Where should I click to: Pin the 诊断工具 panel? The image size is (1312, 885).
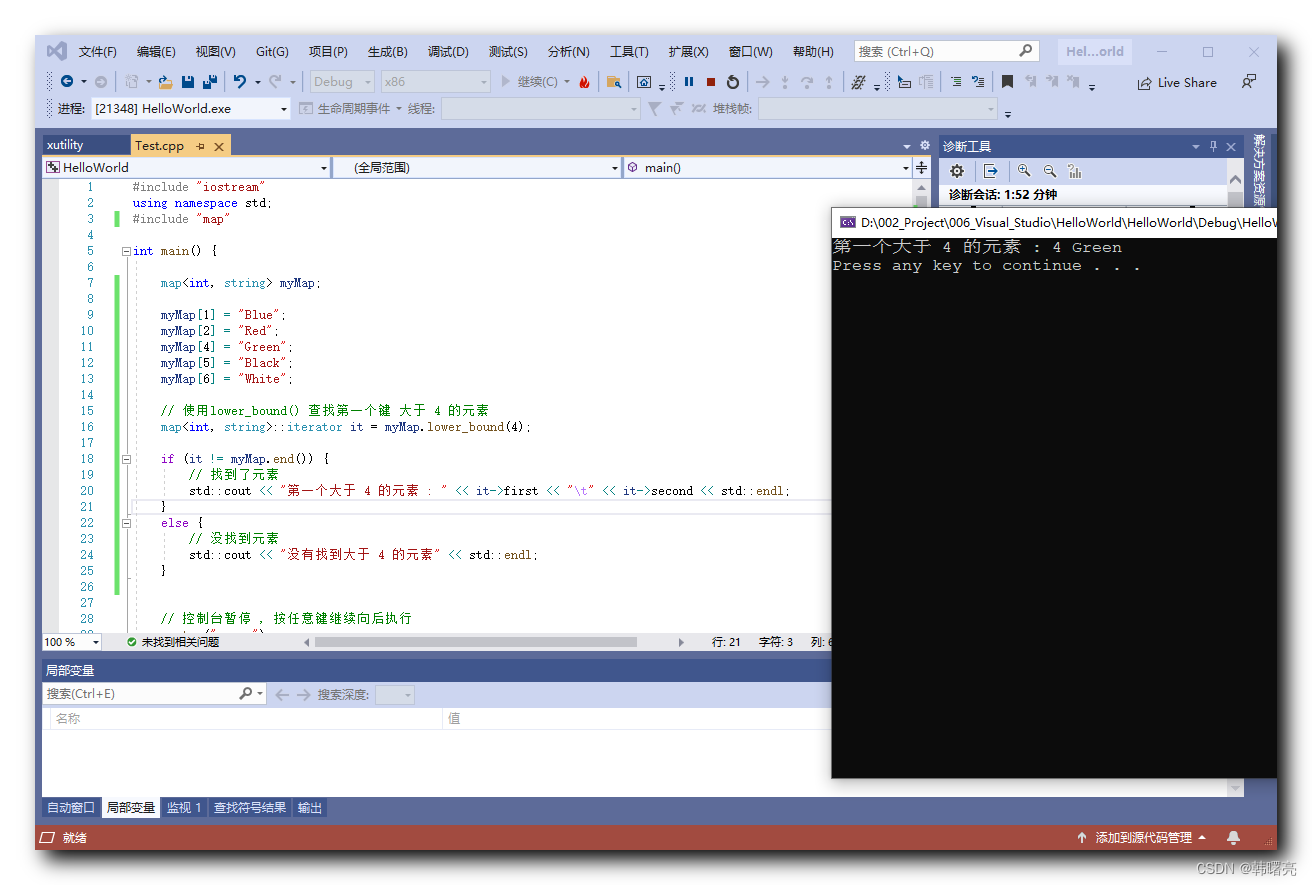(x=1212, y=146)
